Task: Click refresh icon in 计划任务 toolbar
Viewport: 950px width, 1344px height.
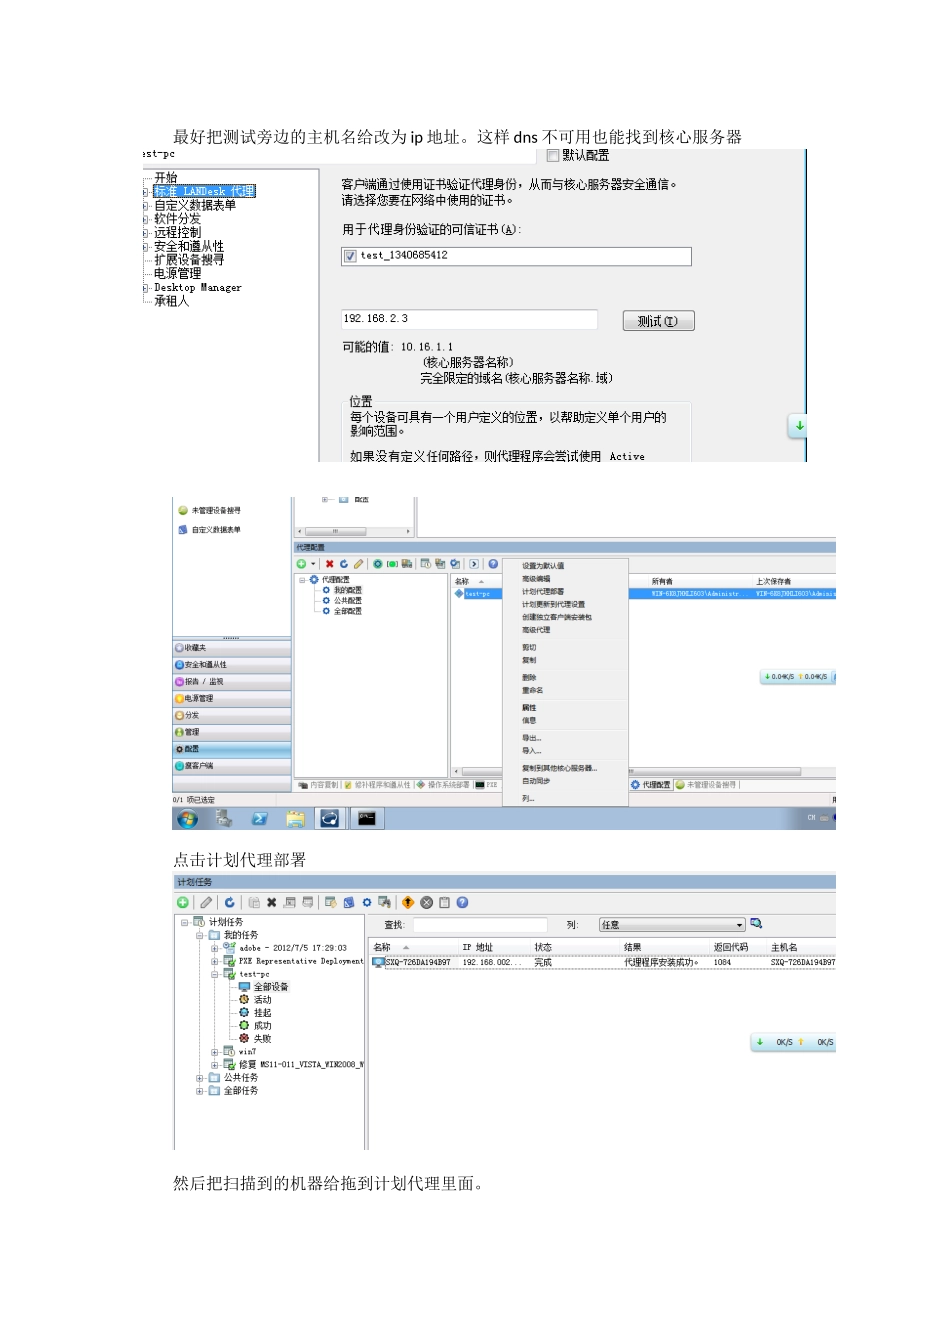Action: click(229, 902)
